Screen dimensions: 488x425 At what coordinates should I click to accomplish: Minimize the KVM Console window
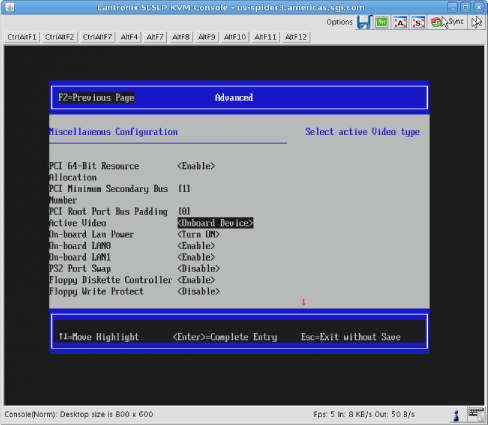453,7
